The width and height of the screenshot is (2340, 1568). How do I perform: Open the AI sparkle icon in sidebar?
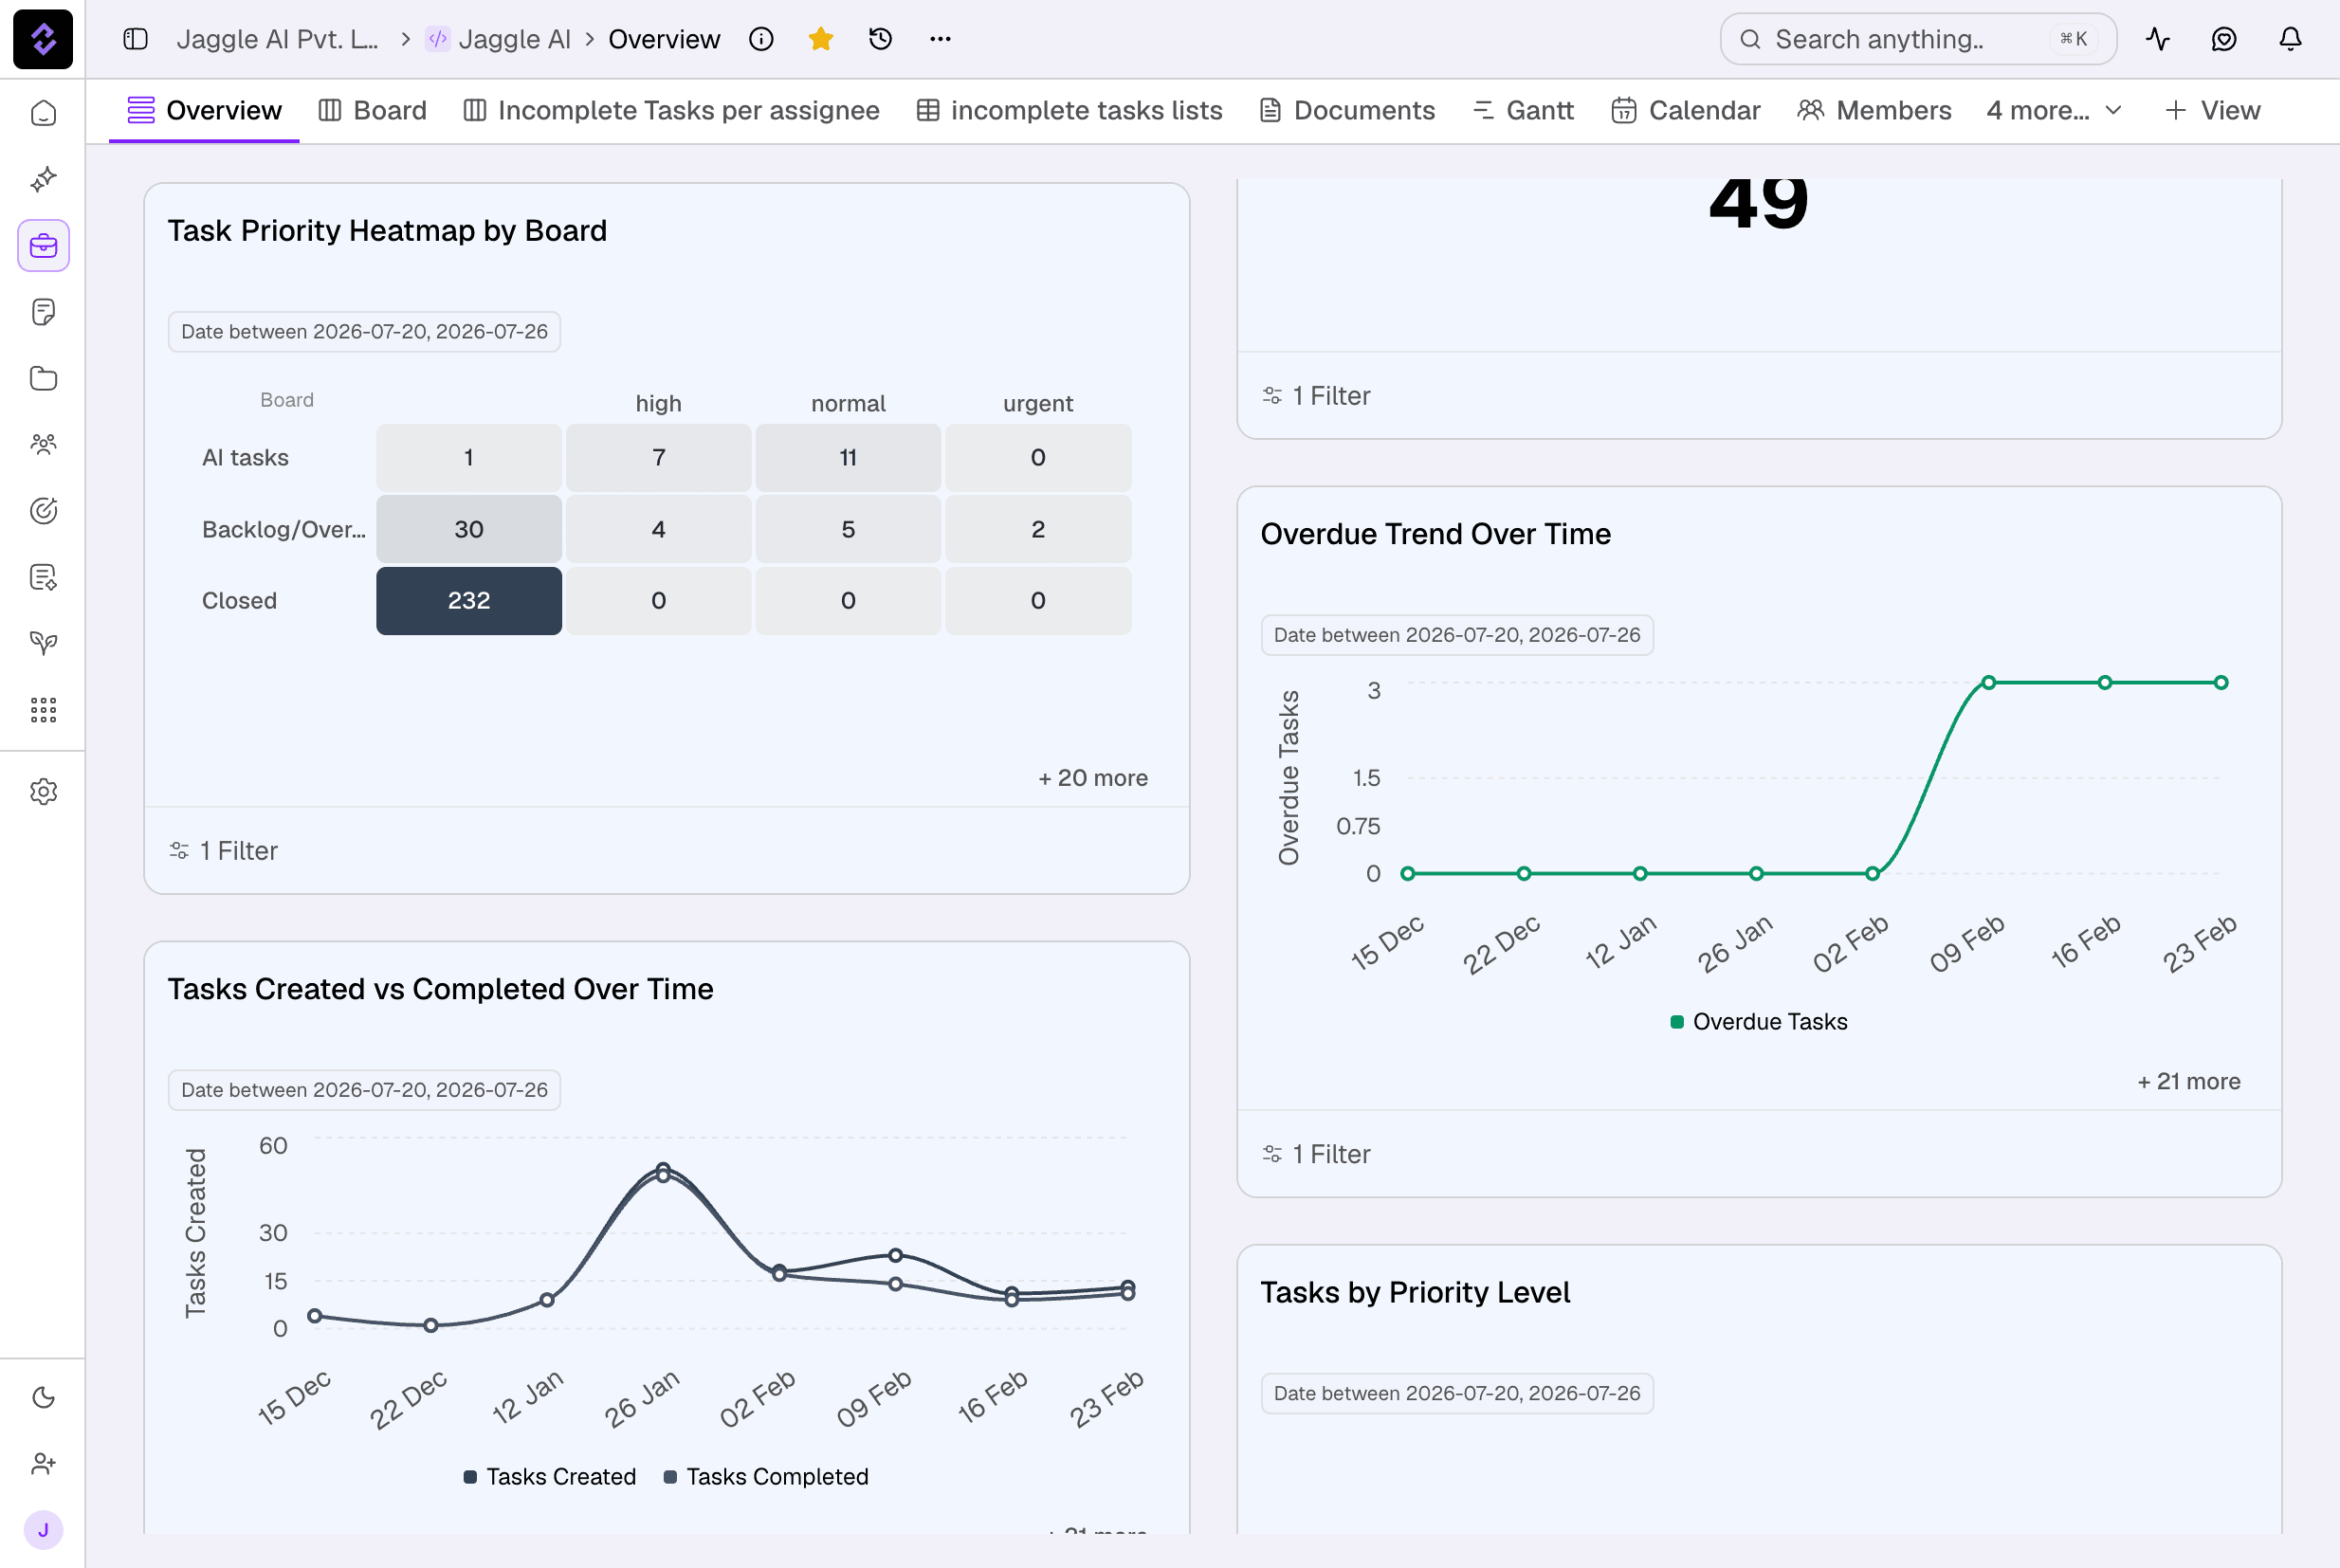click(43, 179)
